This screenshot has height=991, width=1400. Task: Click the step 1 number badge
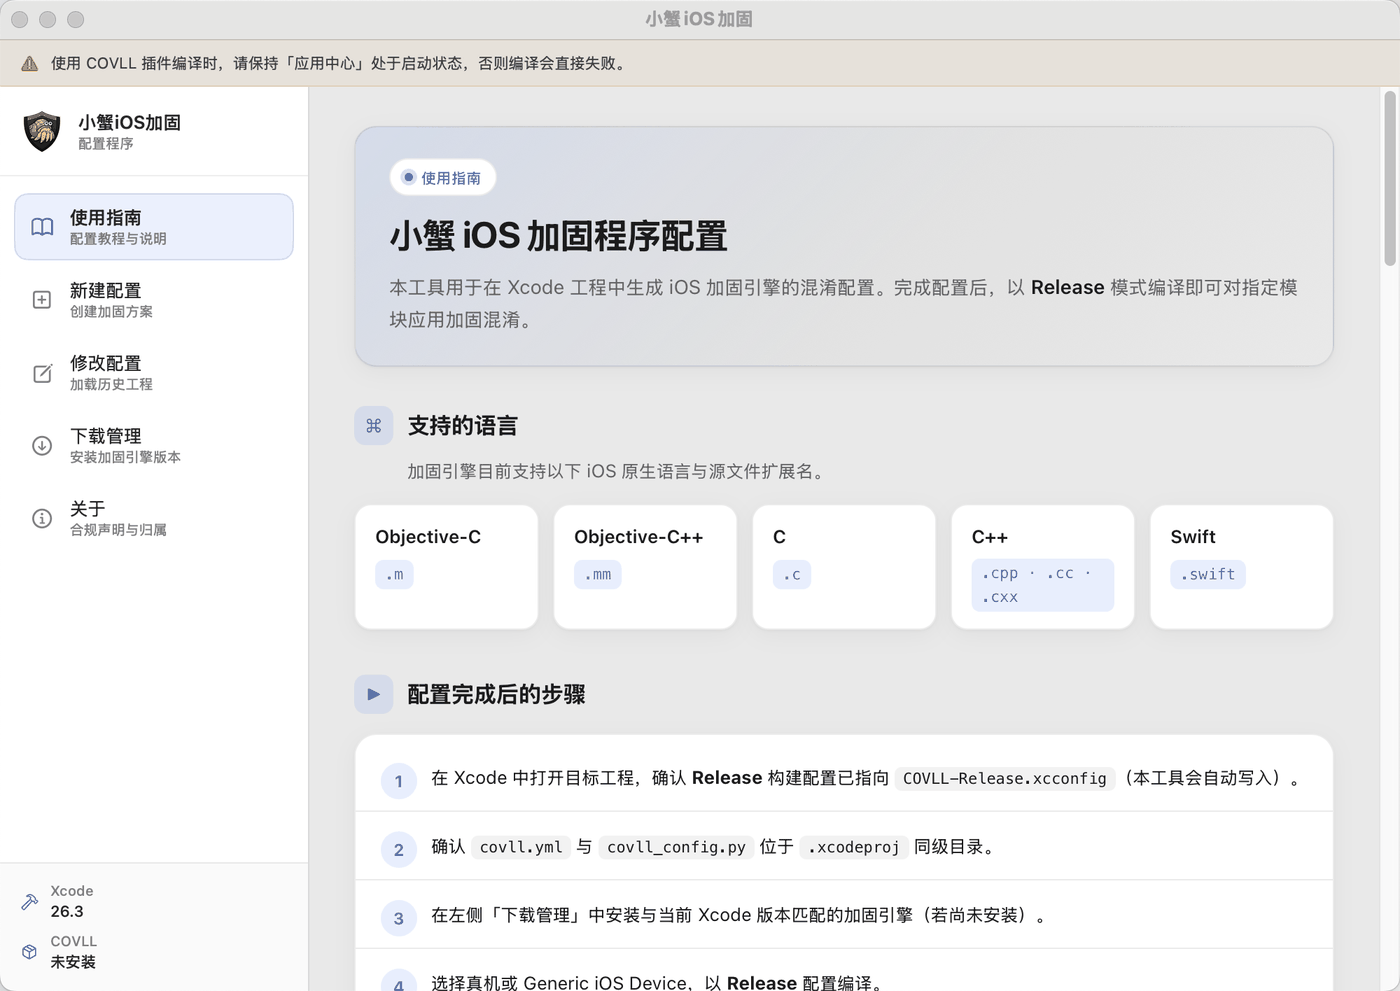(x=398, y=781)
